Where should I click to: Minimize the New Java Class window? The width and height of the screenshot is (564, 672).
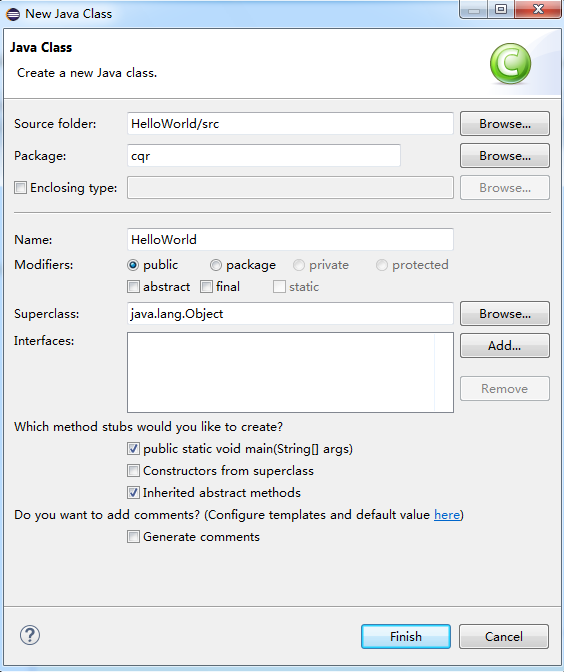pos(474,10)
